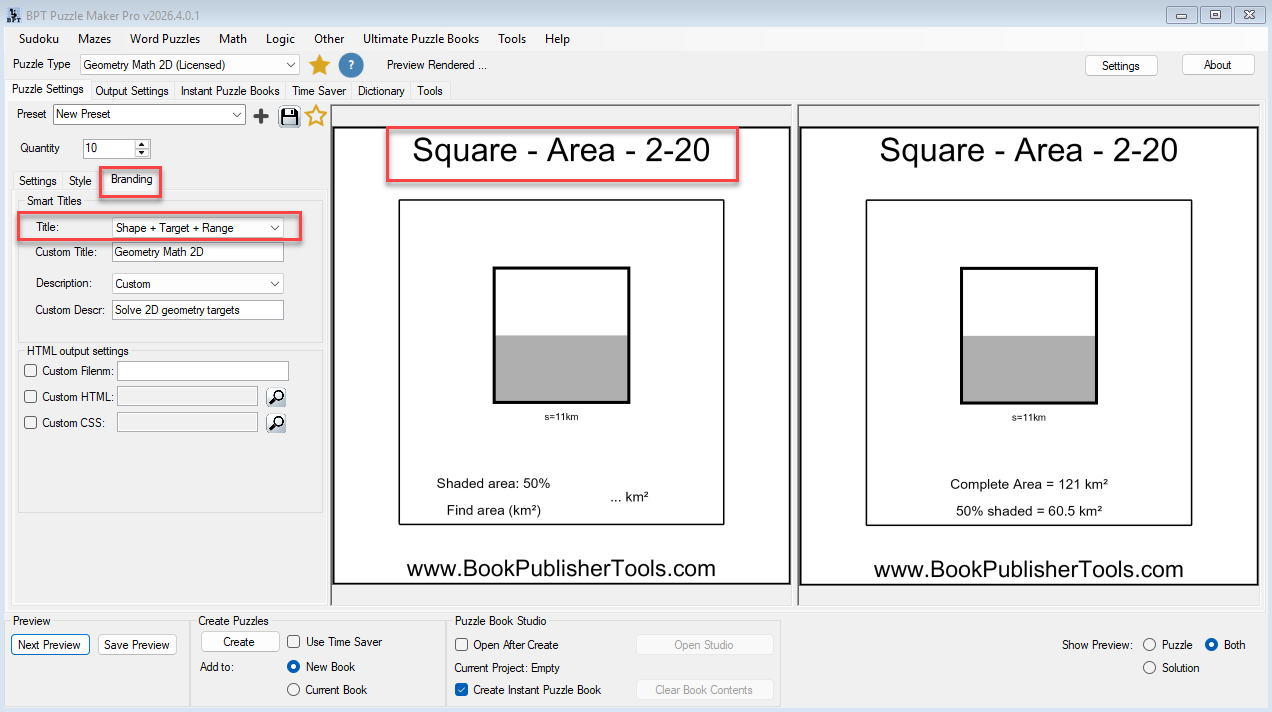
Task: Open the blue question mark help icon
Action: pos(351,65)
